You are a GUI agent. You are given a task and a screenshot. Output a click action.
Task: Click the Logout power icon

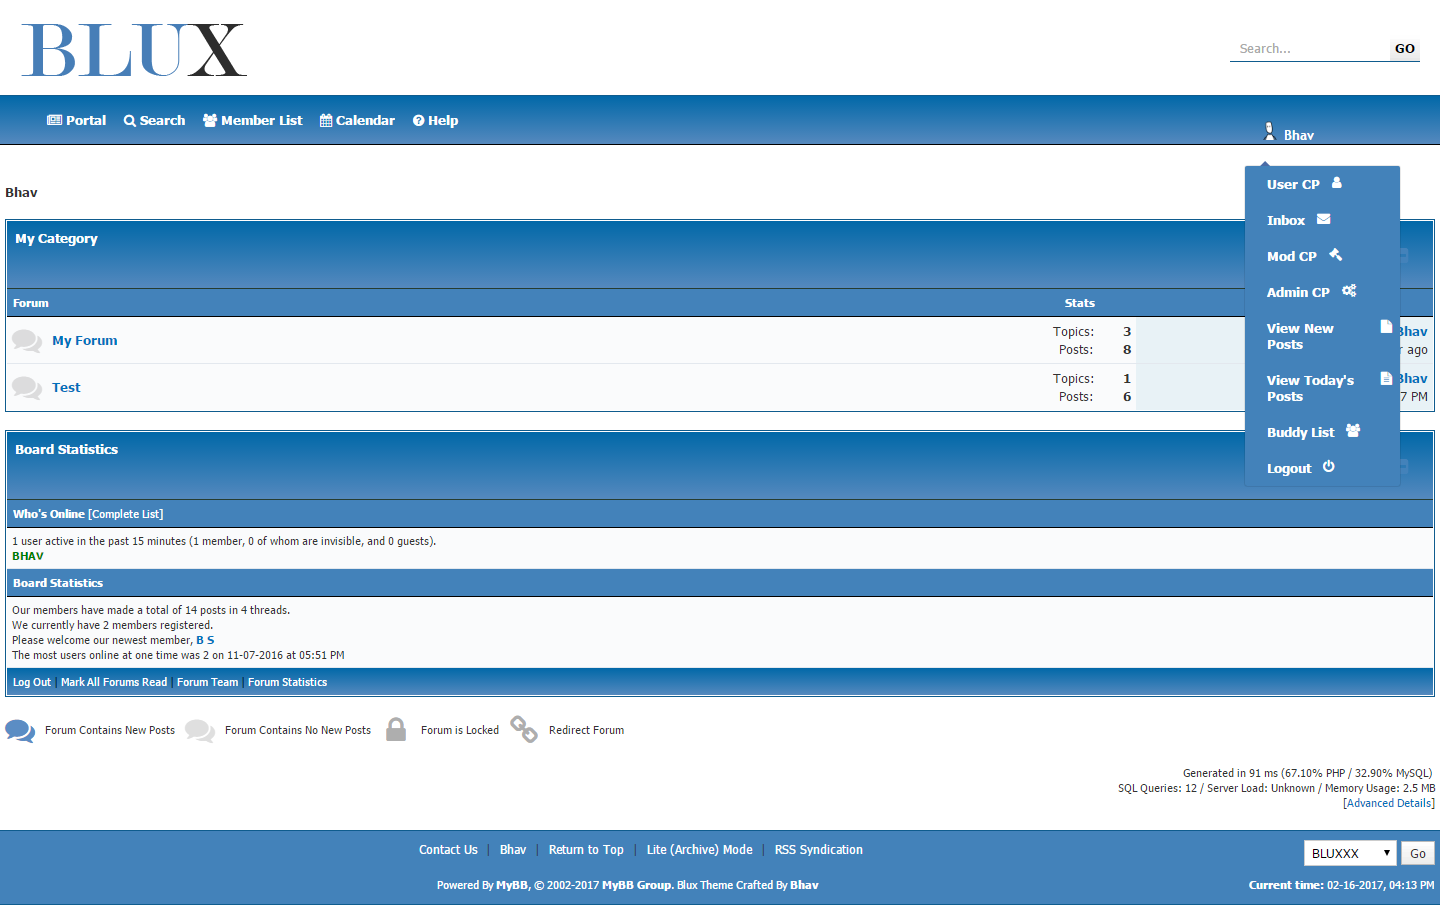tap(1329, 467)
